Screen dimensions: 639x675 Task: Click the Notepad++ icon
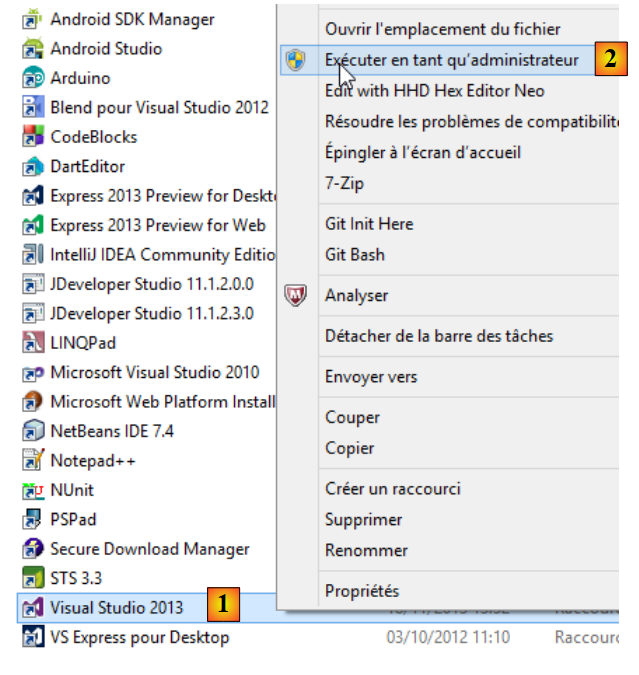[33, 461]
